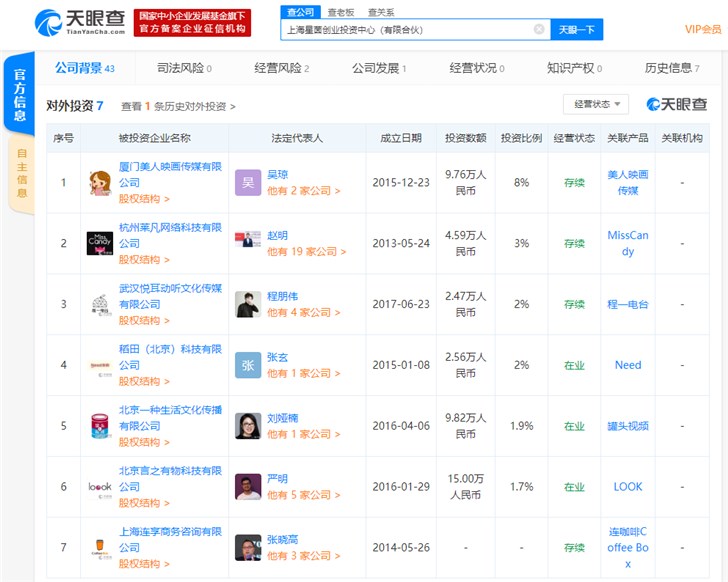Viewport: 728px width, 582px height.
Task: Click the 吴 avatar icon for 吴琼
Action: click(x=248, y=183)
